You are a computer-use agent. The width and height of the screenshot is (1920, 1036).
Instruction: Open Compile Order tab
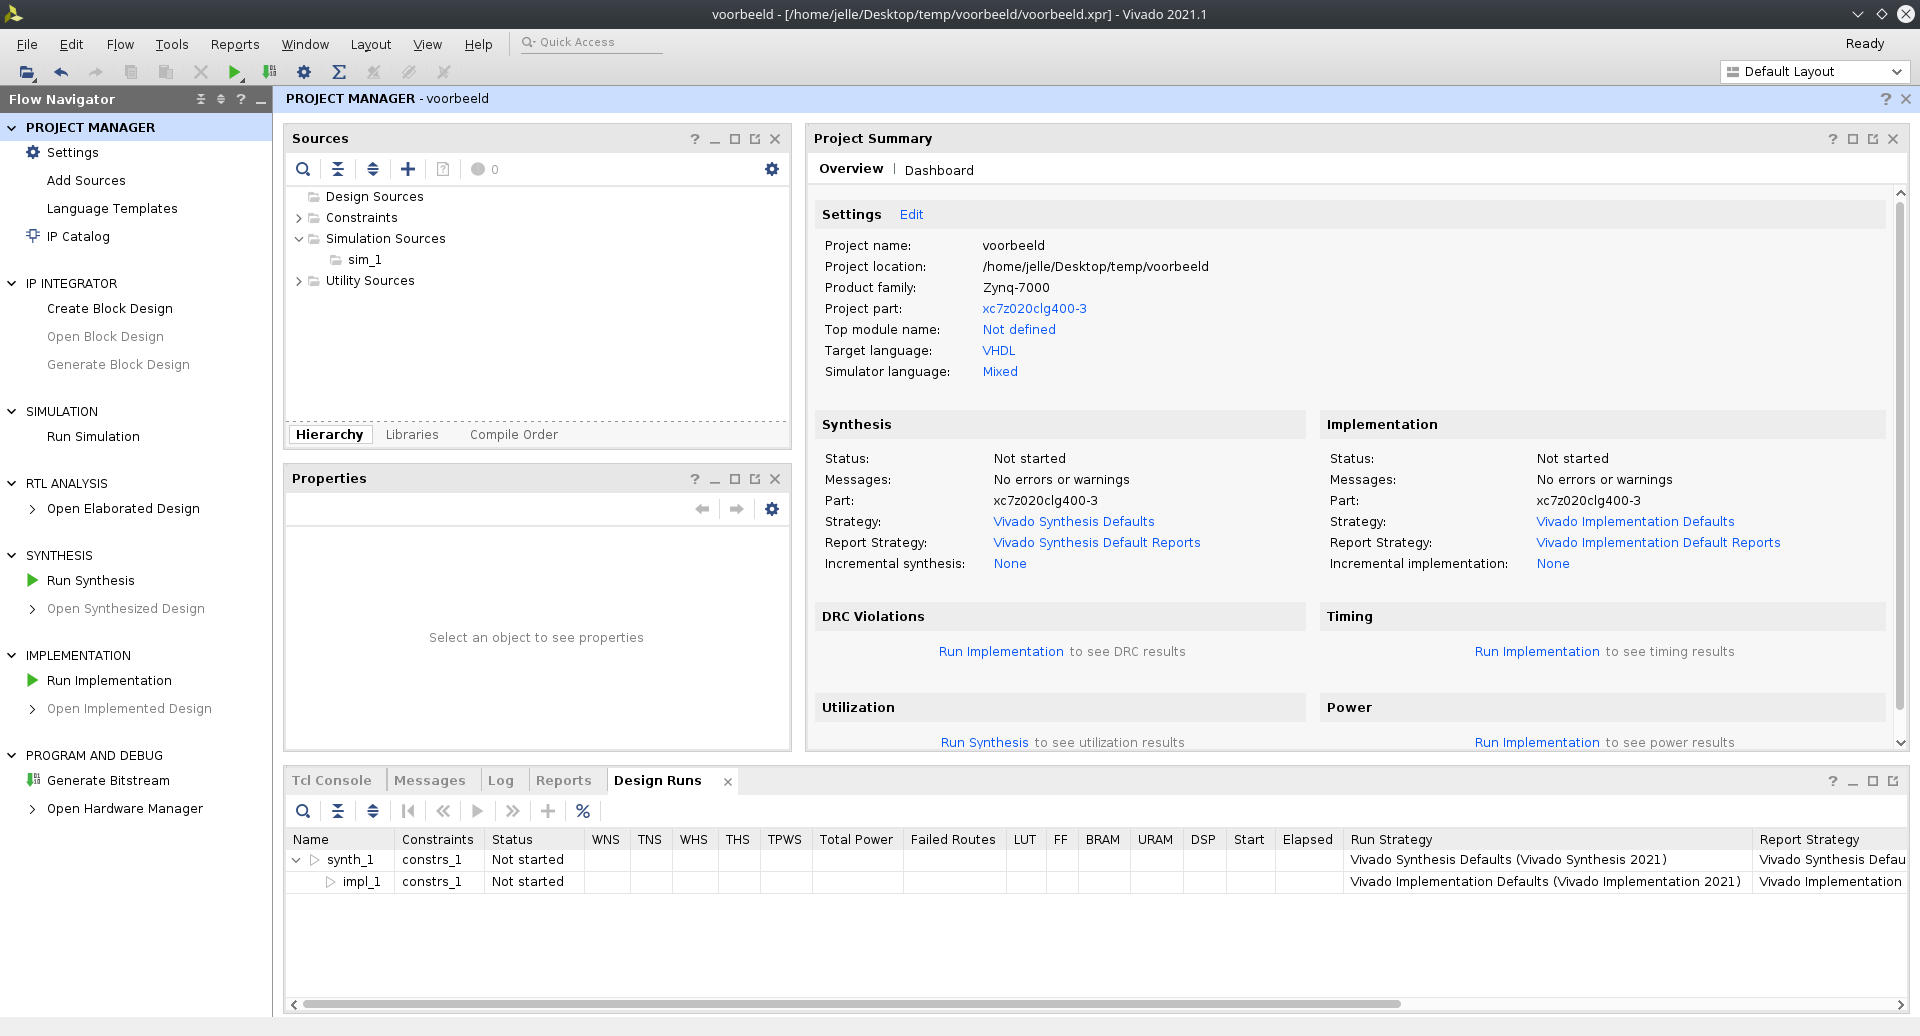pyautogui.click(x=514, y=435)
